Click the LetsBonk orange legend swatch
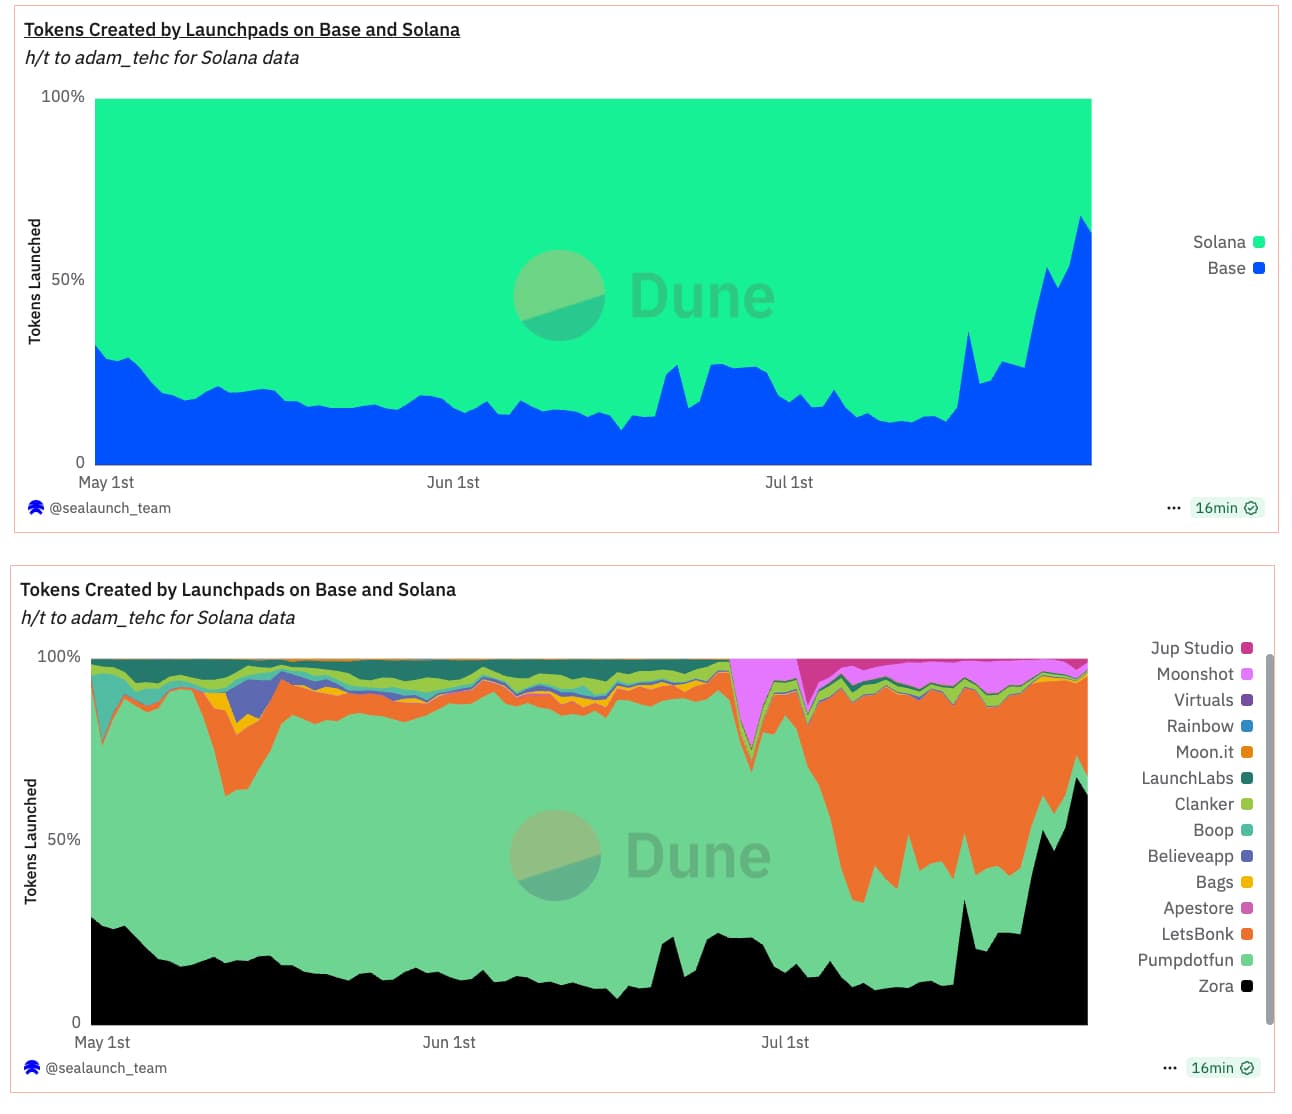The image size is (1292, 1114). pos(1247,934)
